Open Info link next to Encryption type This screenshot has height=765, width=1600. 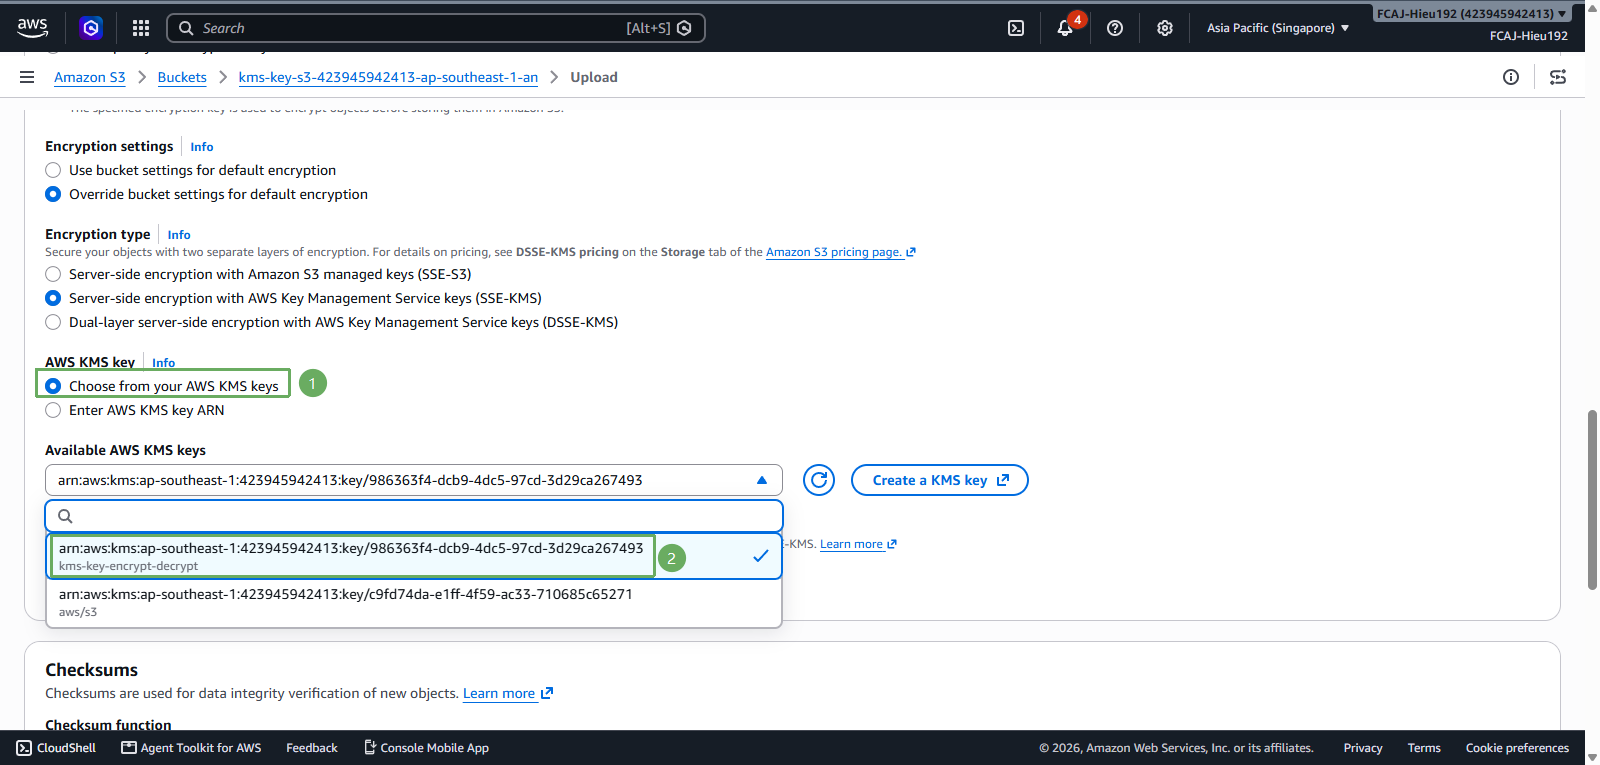[179, 235]
